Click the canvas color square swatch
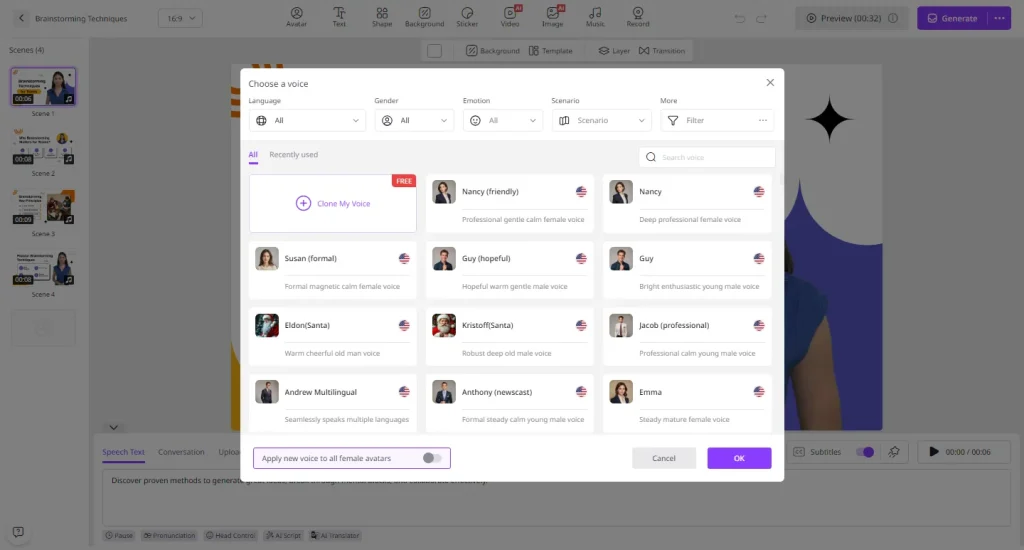 (434, 51)
